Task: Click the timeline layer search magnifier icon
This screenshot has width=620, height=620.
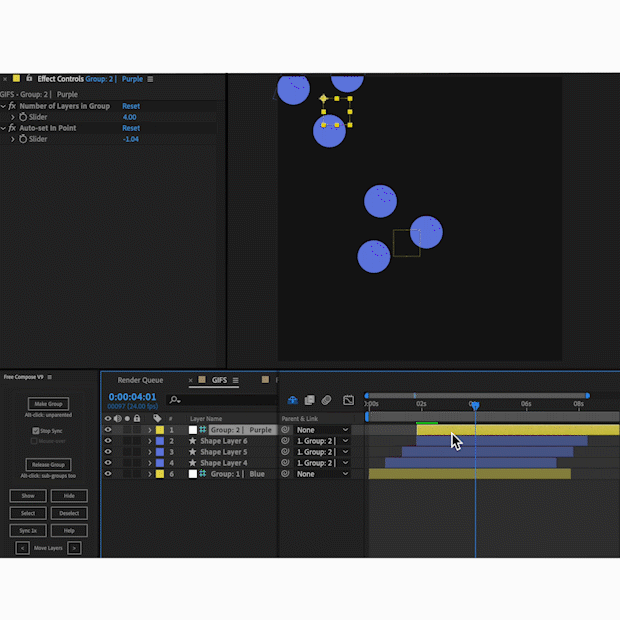Action: click(174, 400)
